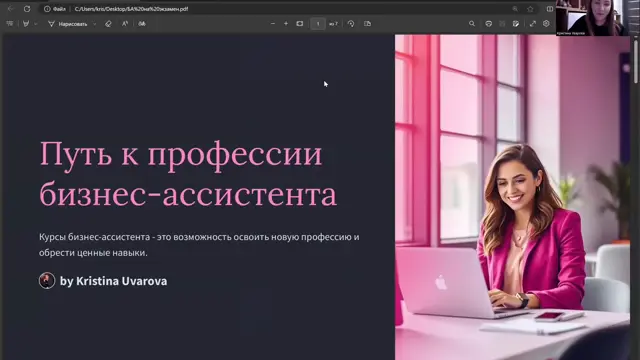Expand the Нарисовать options arrow
The height and width of the screenshot is (360, 640).
click(x=95, y=24)
